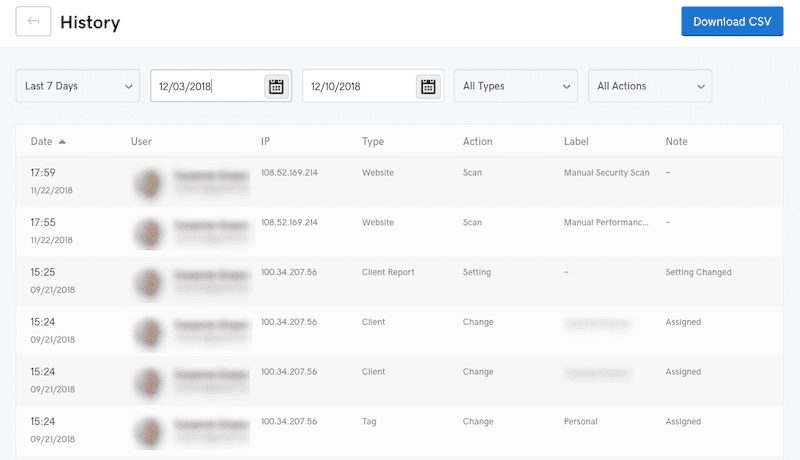Sort by the Type column header
800x460 pixels.
tap(373, 141)
